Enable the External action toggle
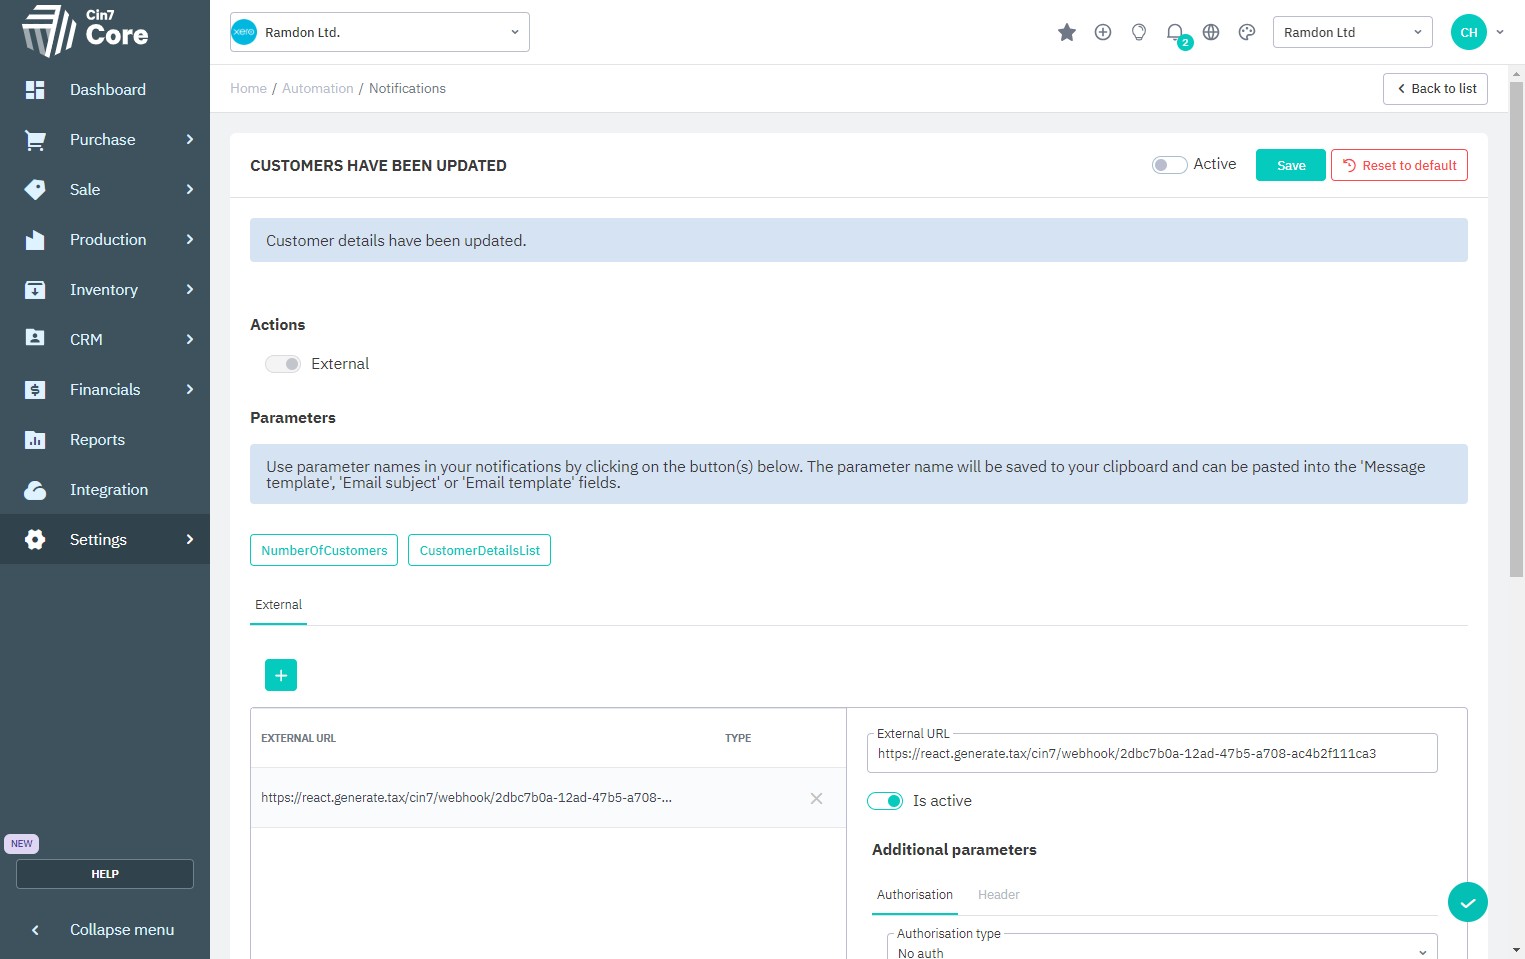This screenshot has width=1525, height=959. point(283,364)
